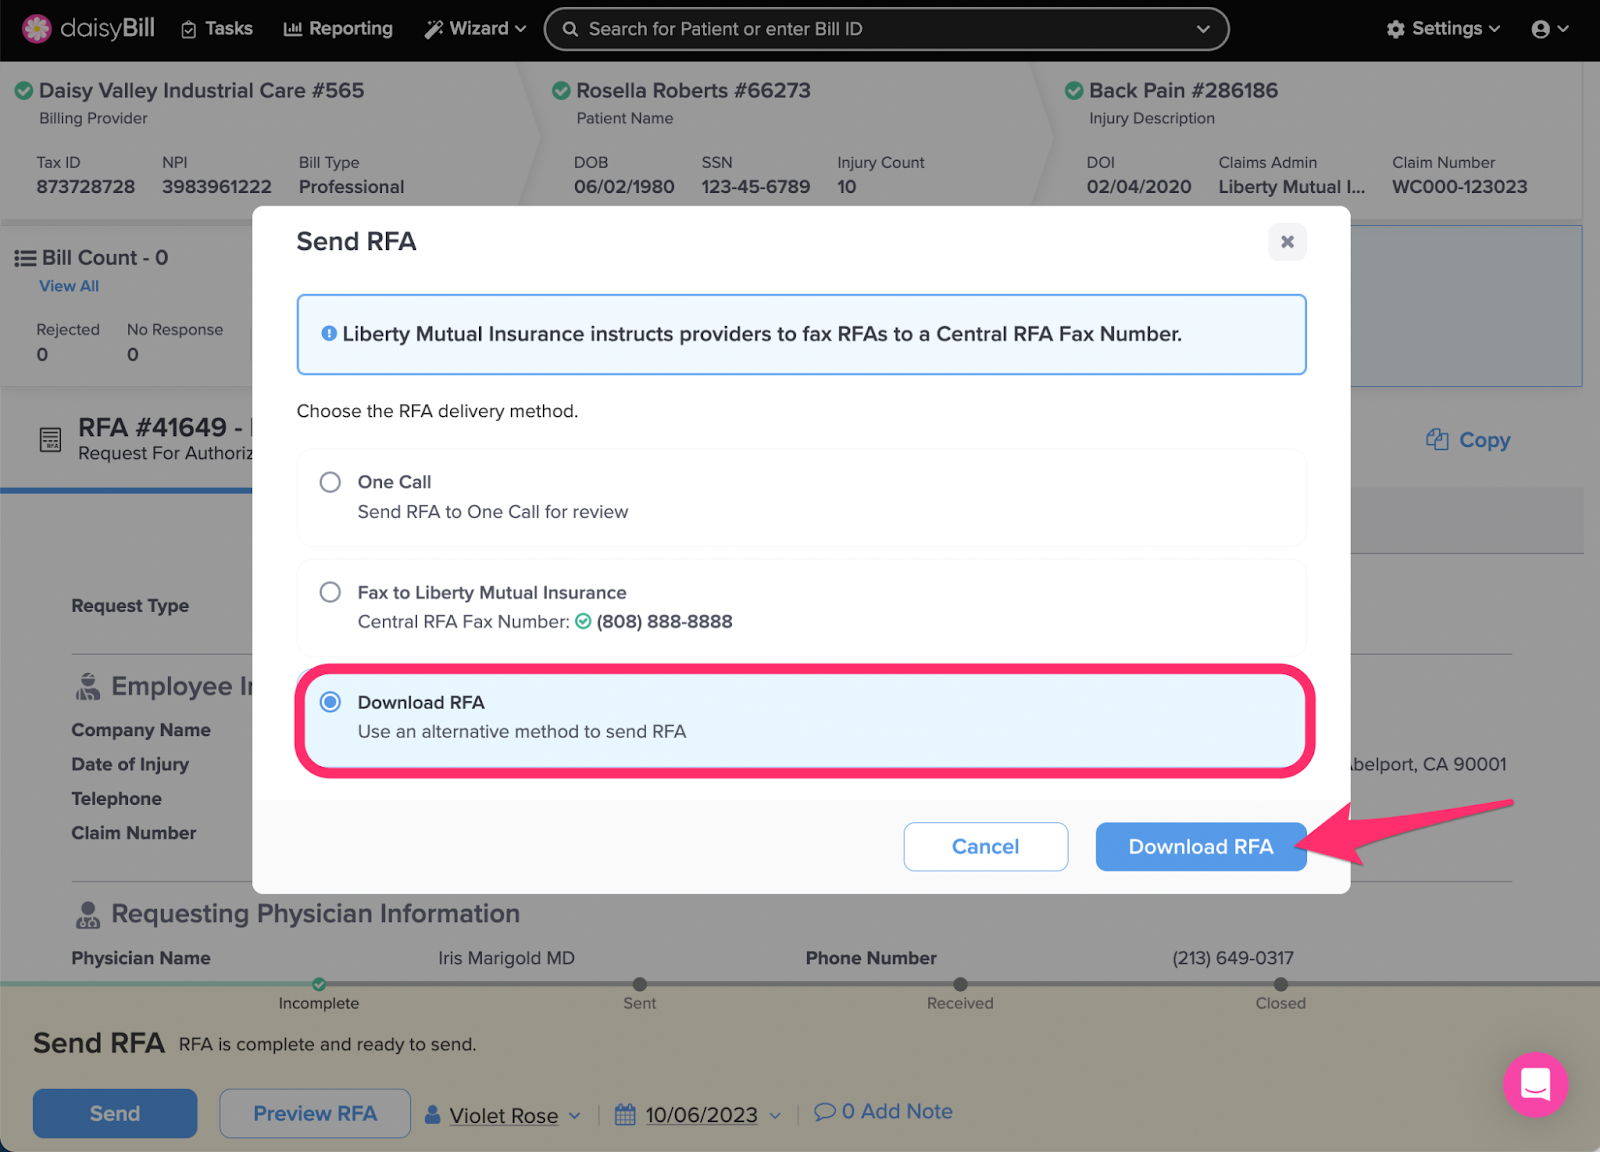Viewport: 1600px width, 1152px height.
Task: Click the Add Note speech bubble icon
Action: pos(825,1112)
